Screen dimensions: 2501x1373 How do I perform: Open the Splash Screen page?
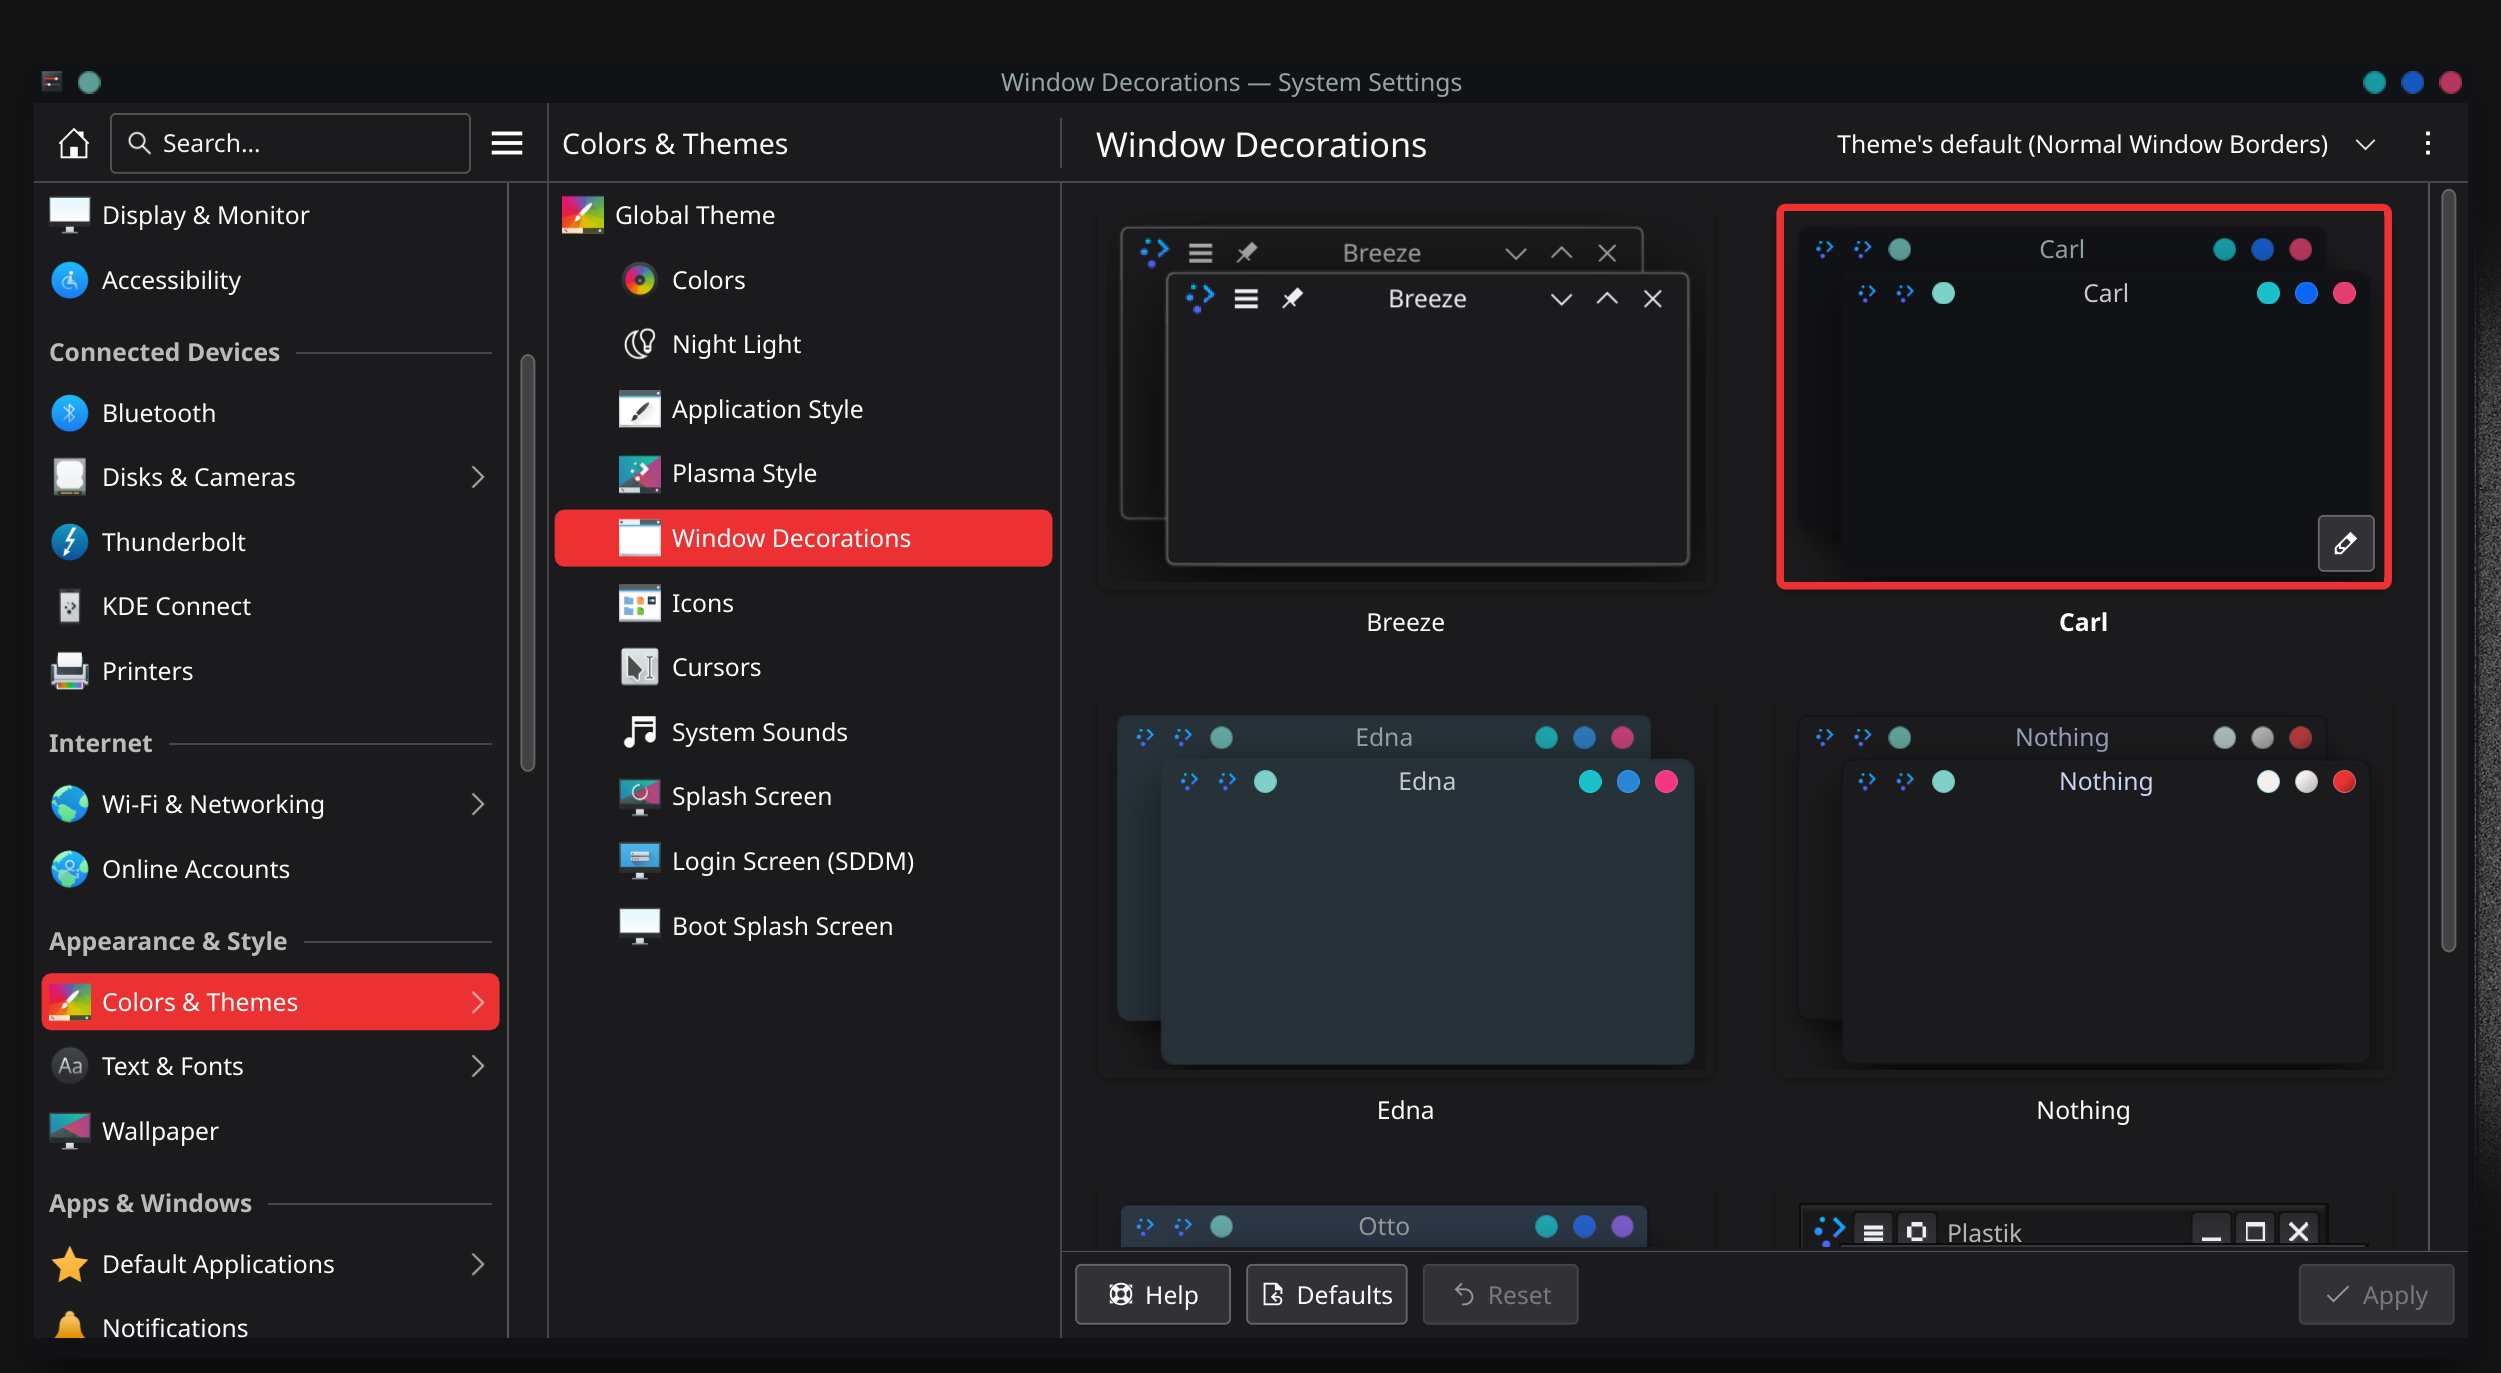pos(803,796)
